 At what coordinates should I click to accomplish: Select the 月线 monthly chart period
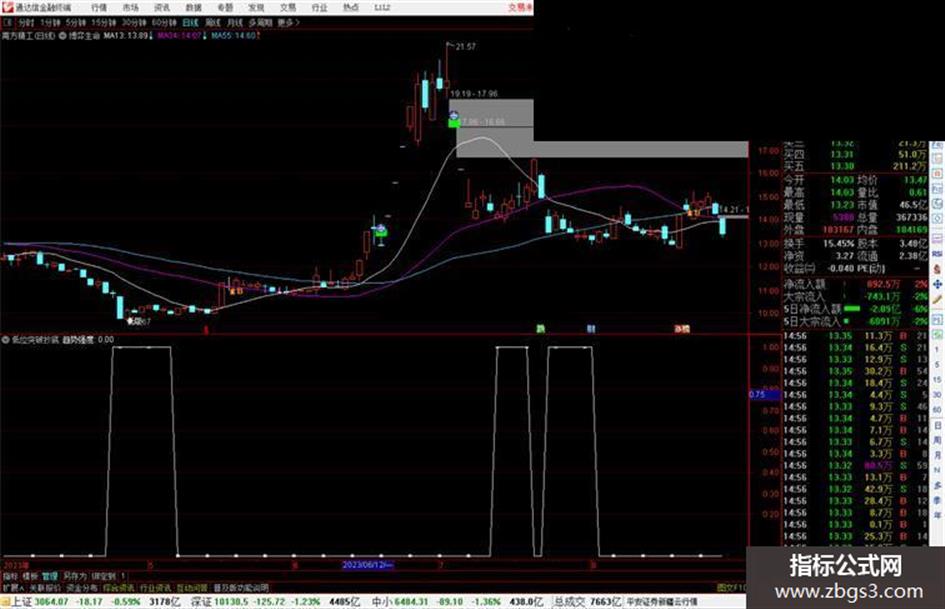point(234,22)
